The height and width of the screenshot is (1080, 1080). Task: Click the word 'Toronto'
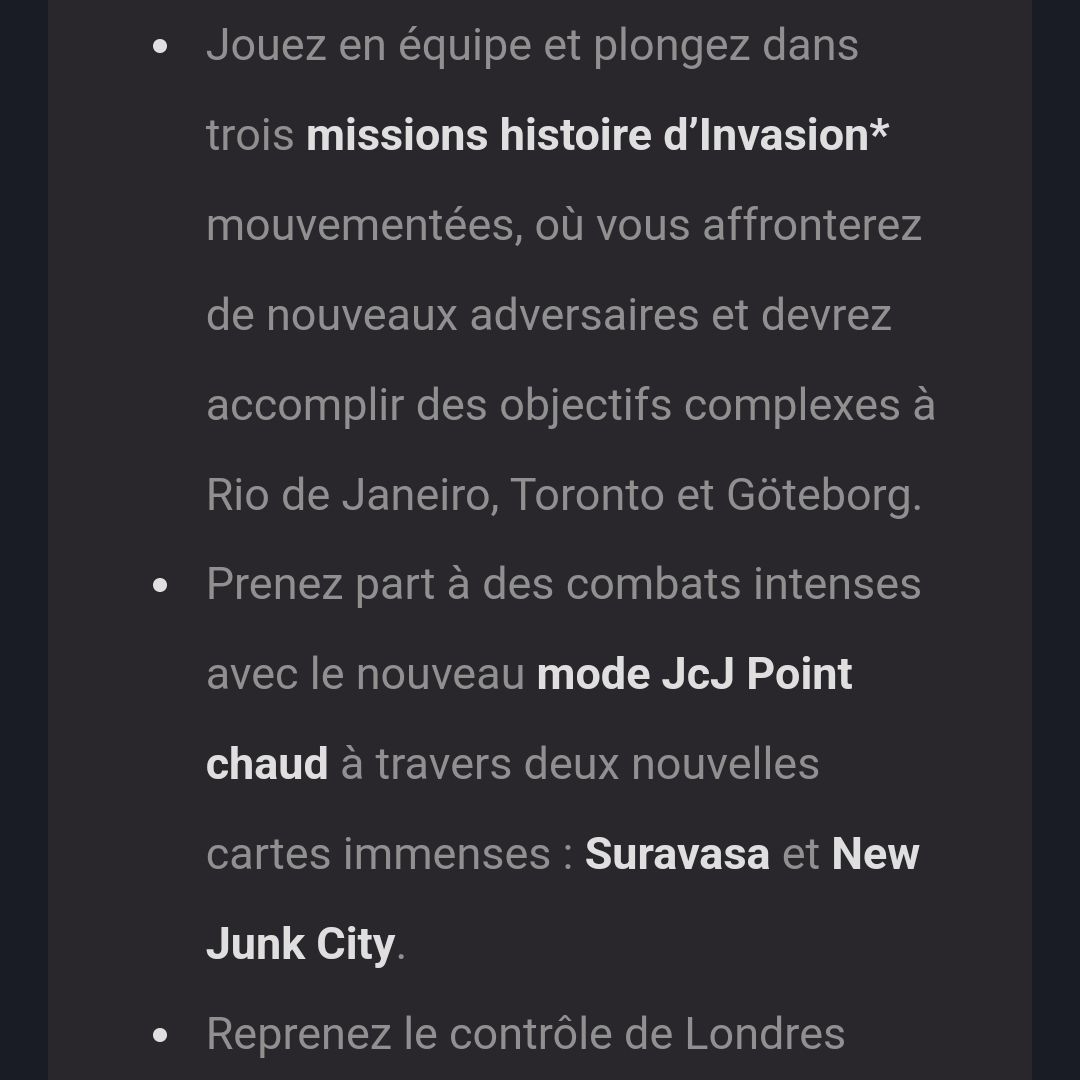(x=588, y=495)
